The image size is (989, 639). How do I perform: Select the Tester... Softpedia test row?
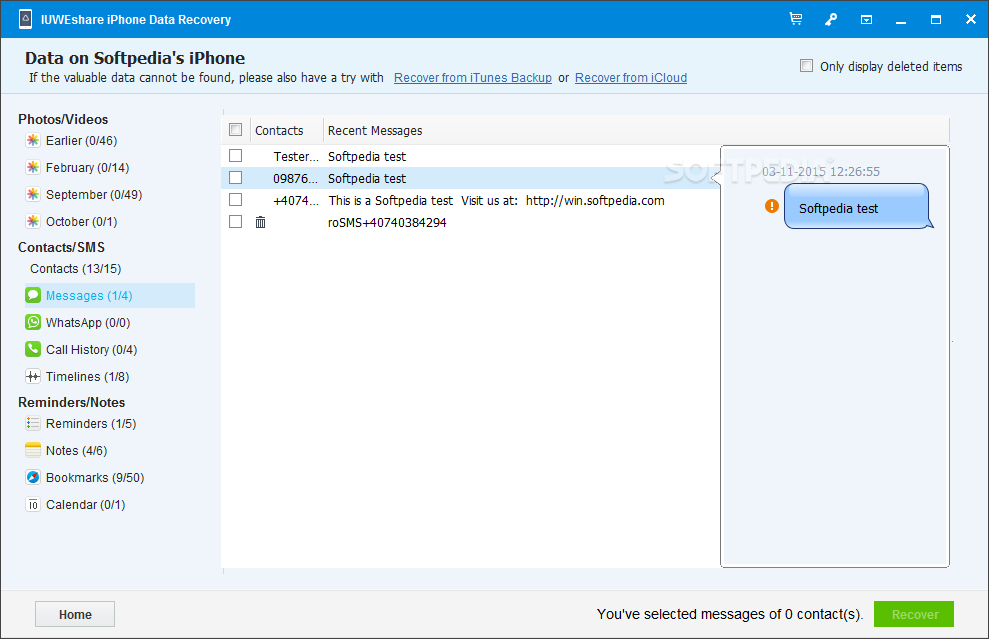470,156
